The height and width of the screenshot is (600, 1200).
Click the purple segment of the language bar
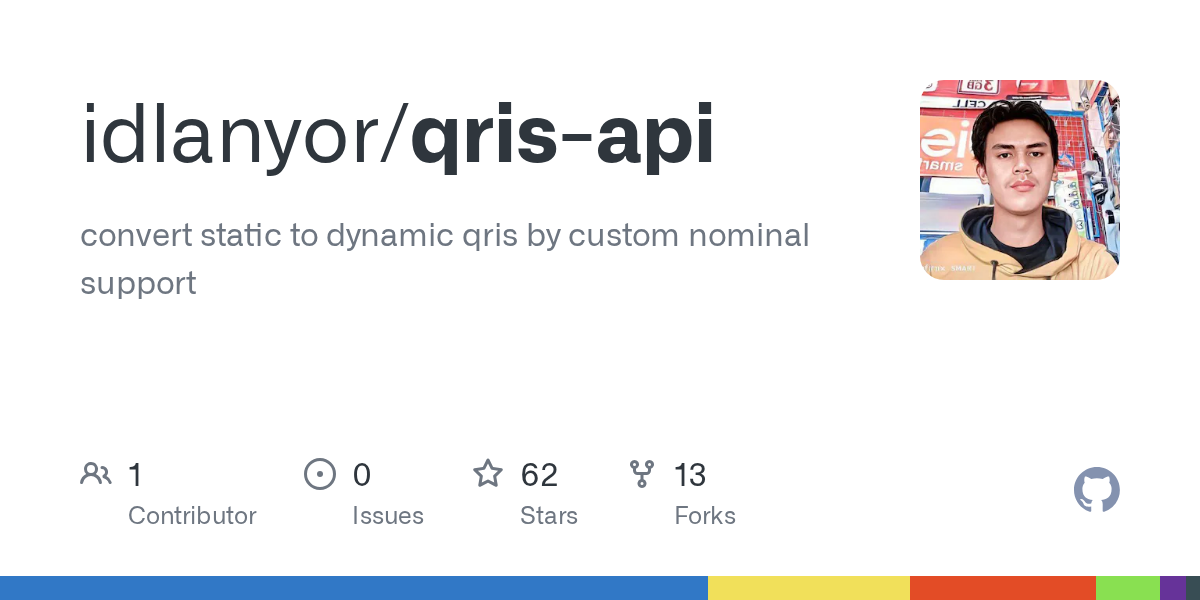[1173, 588]
